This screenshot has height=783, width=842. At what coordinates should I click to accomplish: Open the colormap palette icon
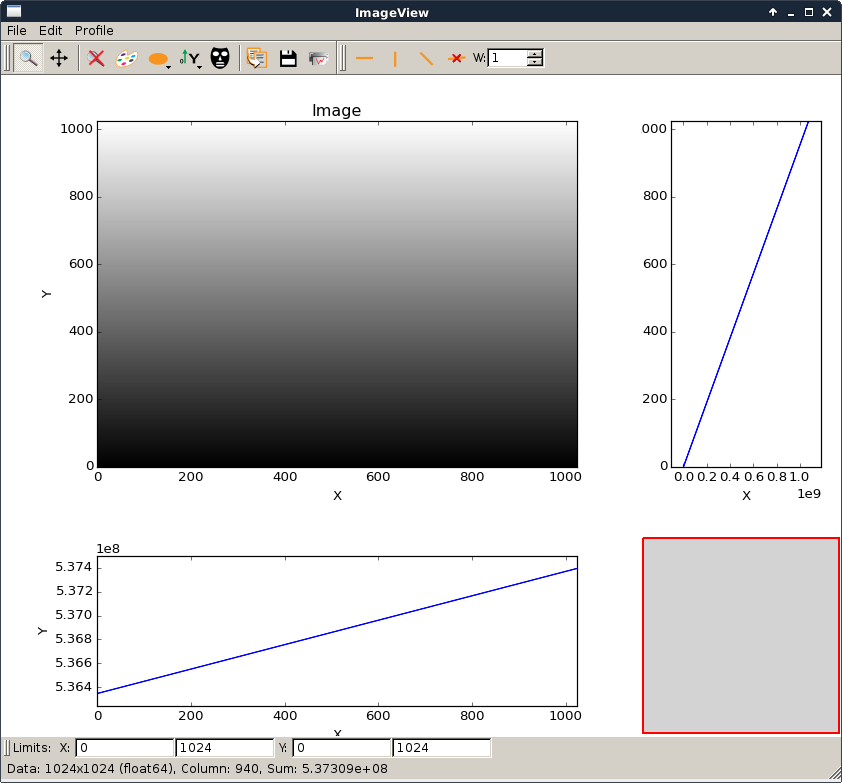click(125, 58)
